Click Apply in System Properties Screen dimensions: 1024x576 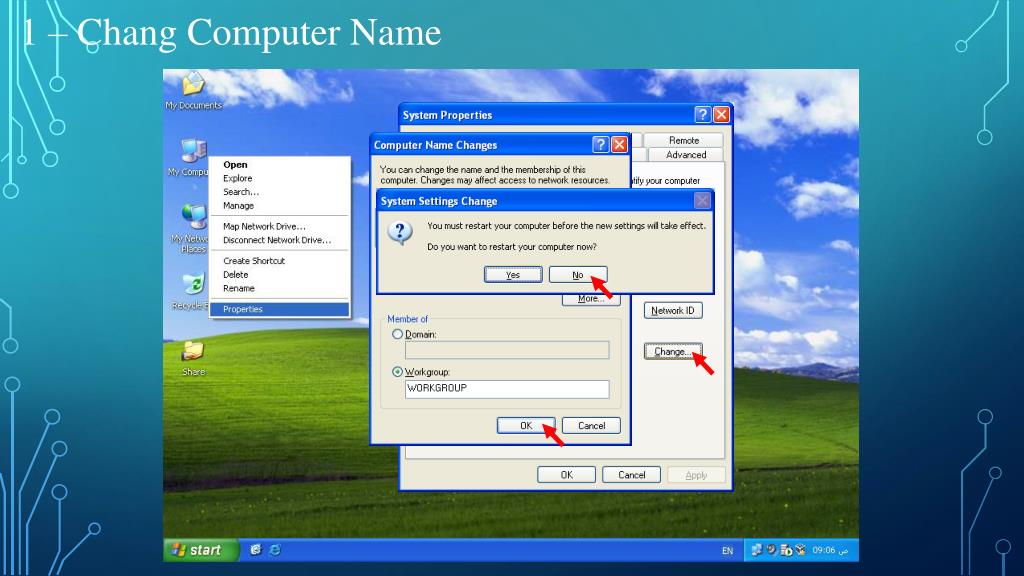(x=696, y=475)
